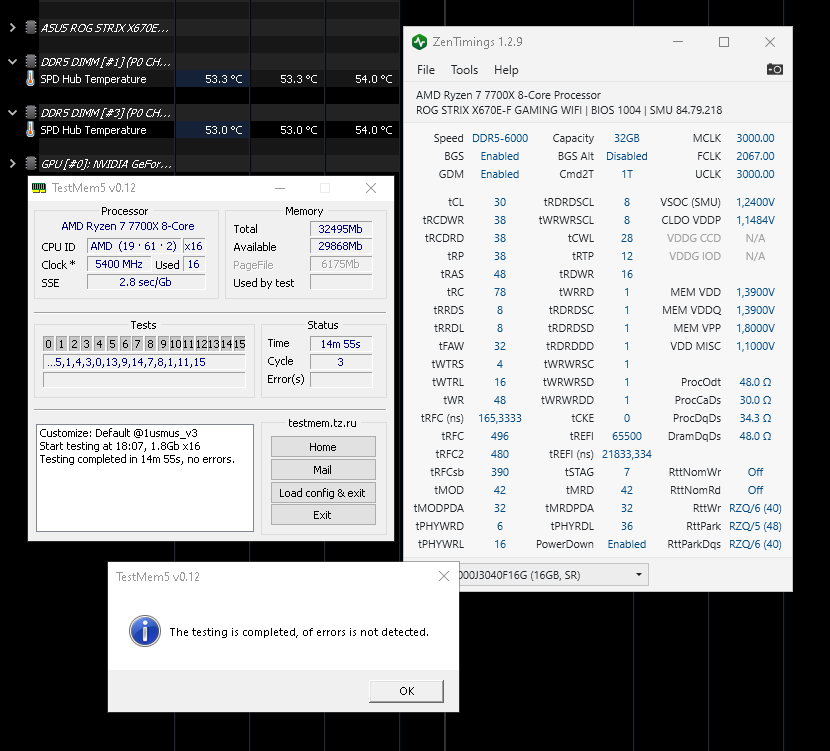
Task: Click the SSE value 2.8 sec/Gb
Action: pyautogui.click(x=146, y=282)
